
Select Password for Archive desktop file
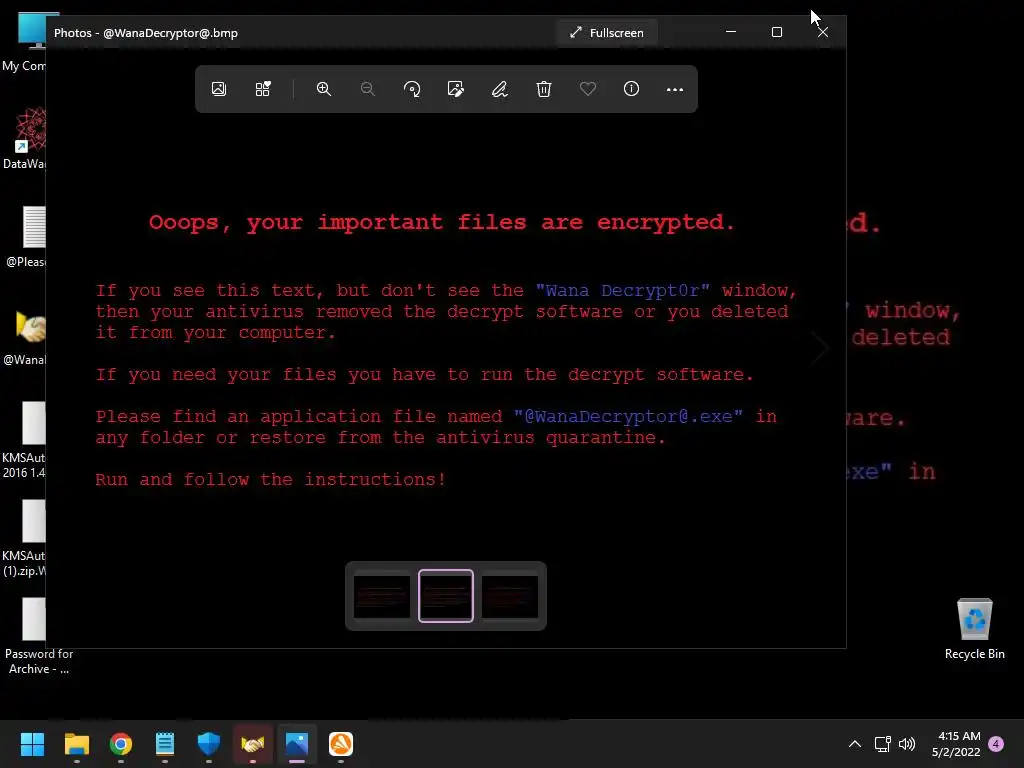click(x=39, y=636)
